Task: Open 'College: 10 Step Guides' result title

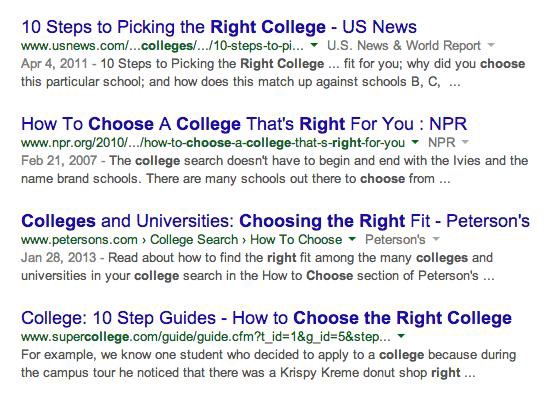Action: click(266, 318)
